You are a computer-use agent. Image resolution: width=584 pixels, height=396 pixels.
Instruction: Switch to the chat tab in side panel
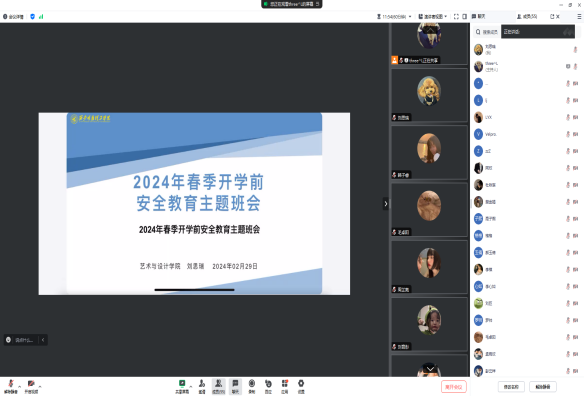coord(479,16)
